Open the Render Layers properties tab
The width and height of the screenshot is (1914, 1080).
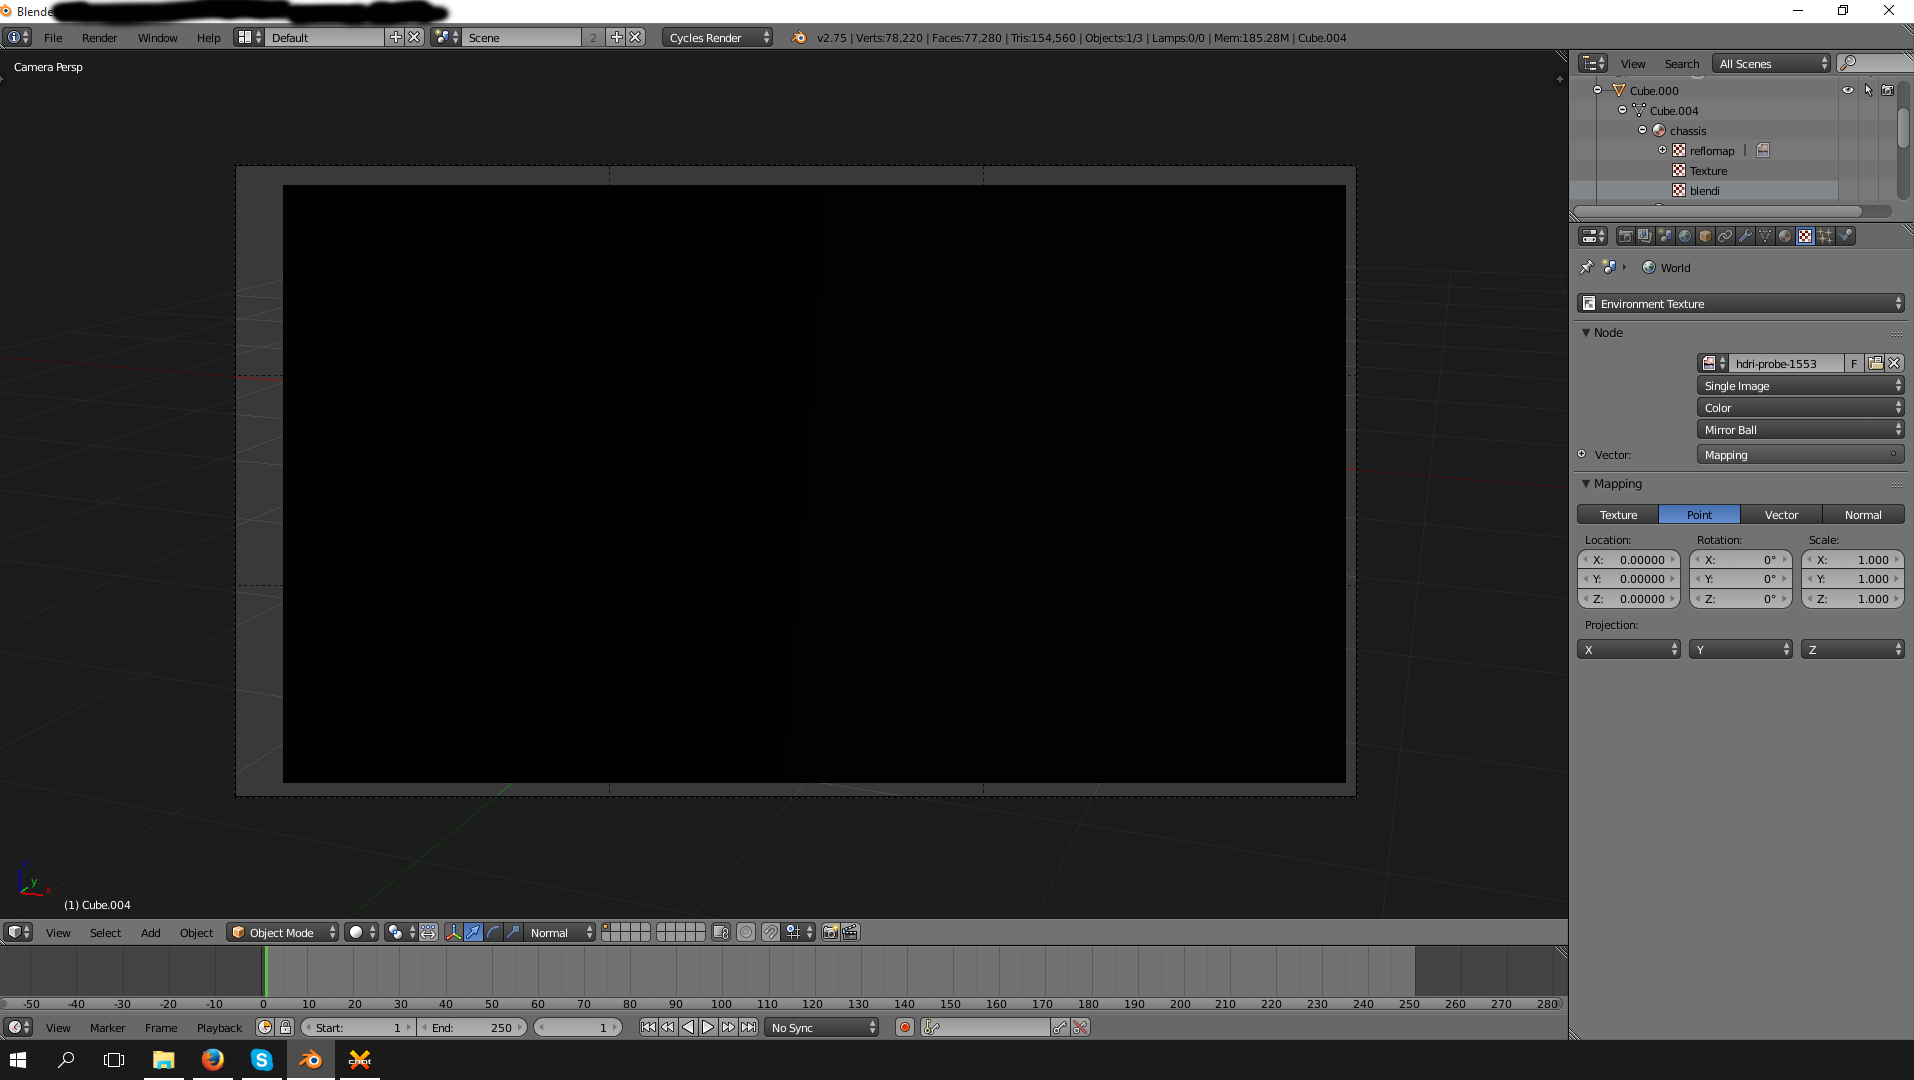click(x=1645, y=236)
